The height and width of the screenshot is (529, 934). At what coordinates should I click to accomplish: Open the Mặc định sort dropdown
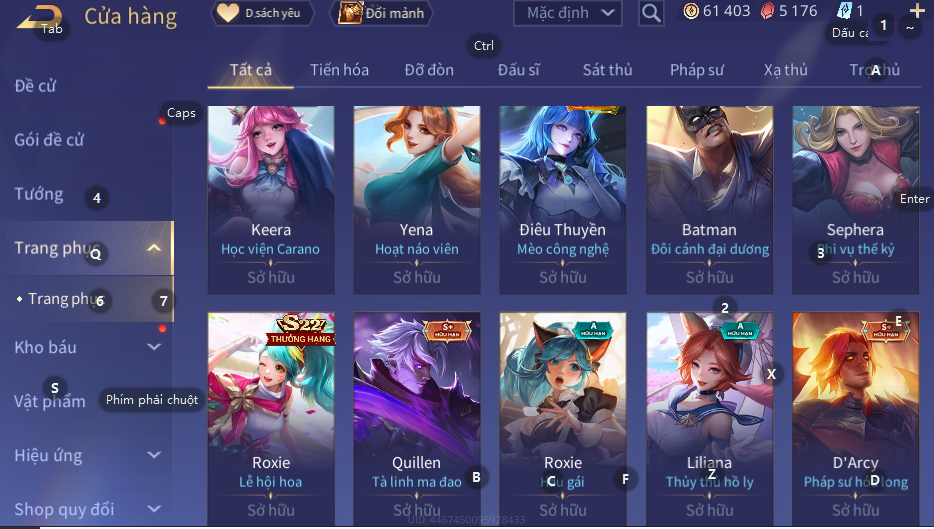click(x=568, y=13)
